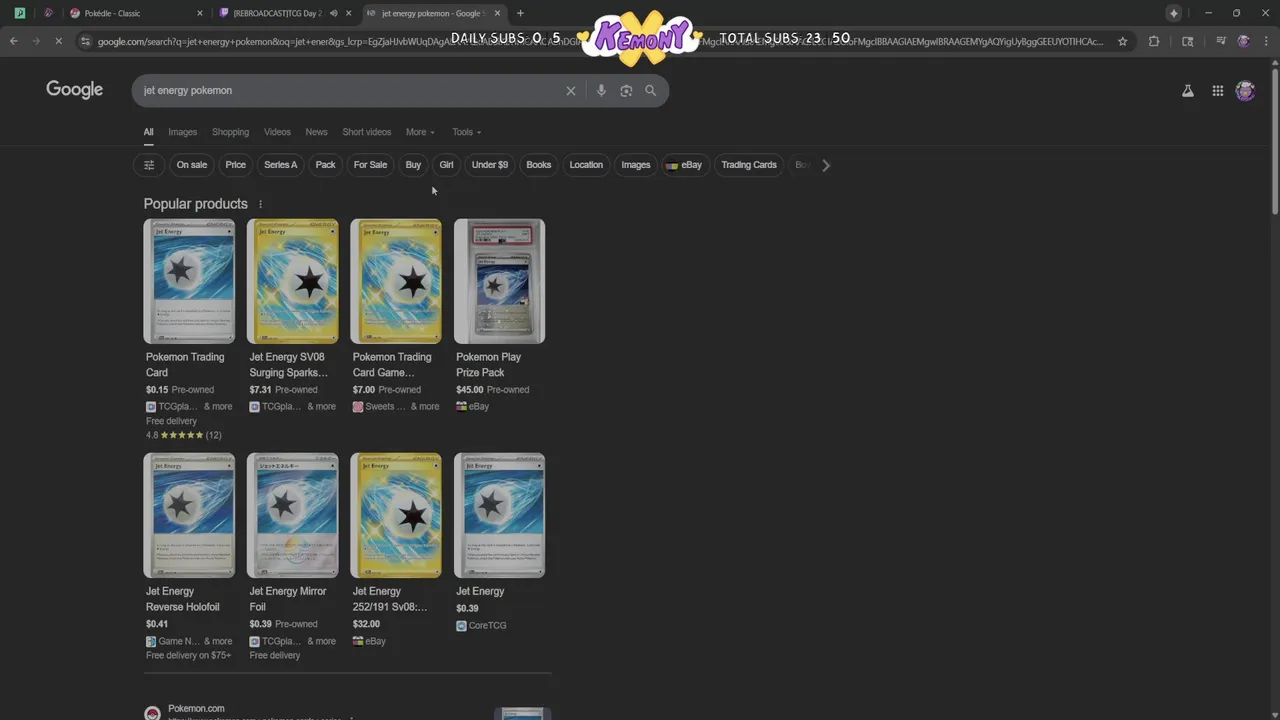The height and width of the screenshot is (720, 1280).
Task: Open Jet Energy $0.39 CoreTCG thumbnail
Action: (499, 515)
